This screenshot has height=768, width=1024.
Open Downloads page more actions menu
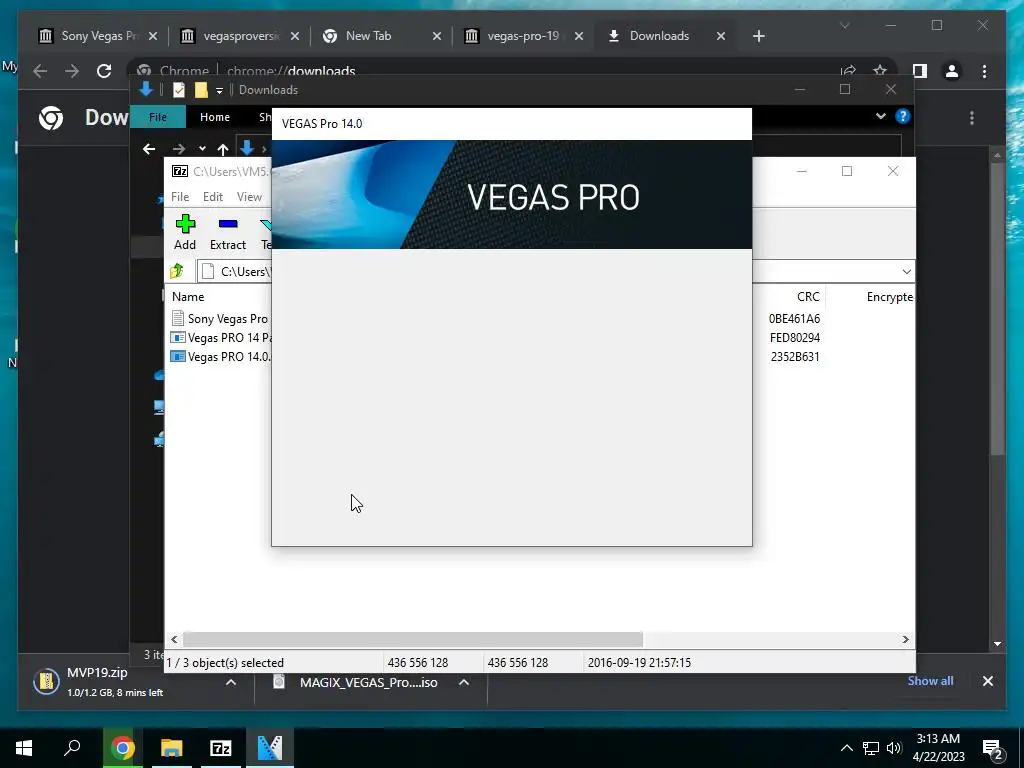pos(972,118)
